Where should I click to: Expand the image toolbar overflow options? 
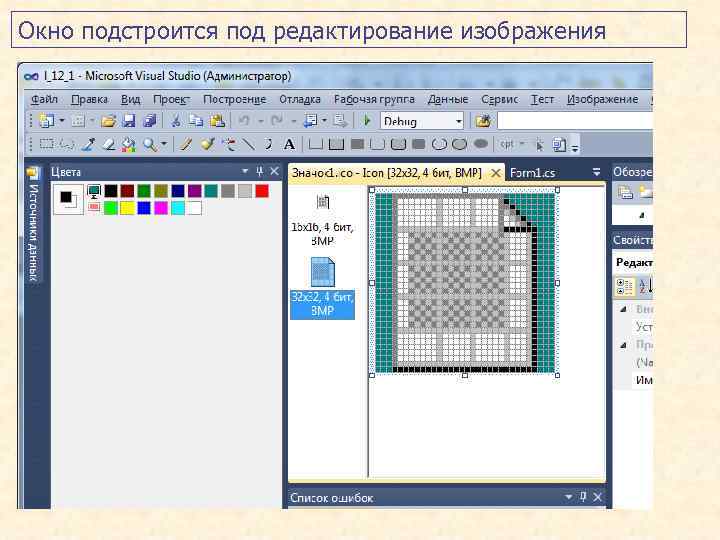coord(574,147)
